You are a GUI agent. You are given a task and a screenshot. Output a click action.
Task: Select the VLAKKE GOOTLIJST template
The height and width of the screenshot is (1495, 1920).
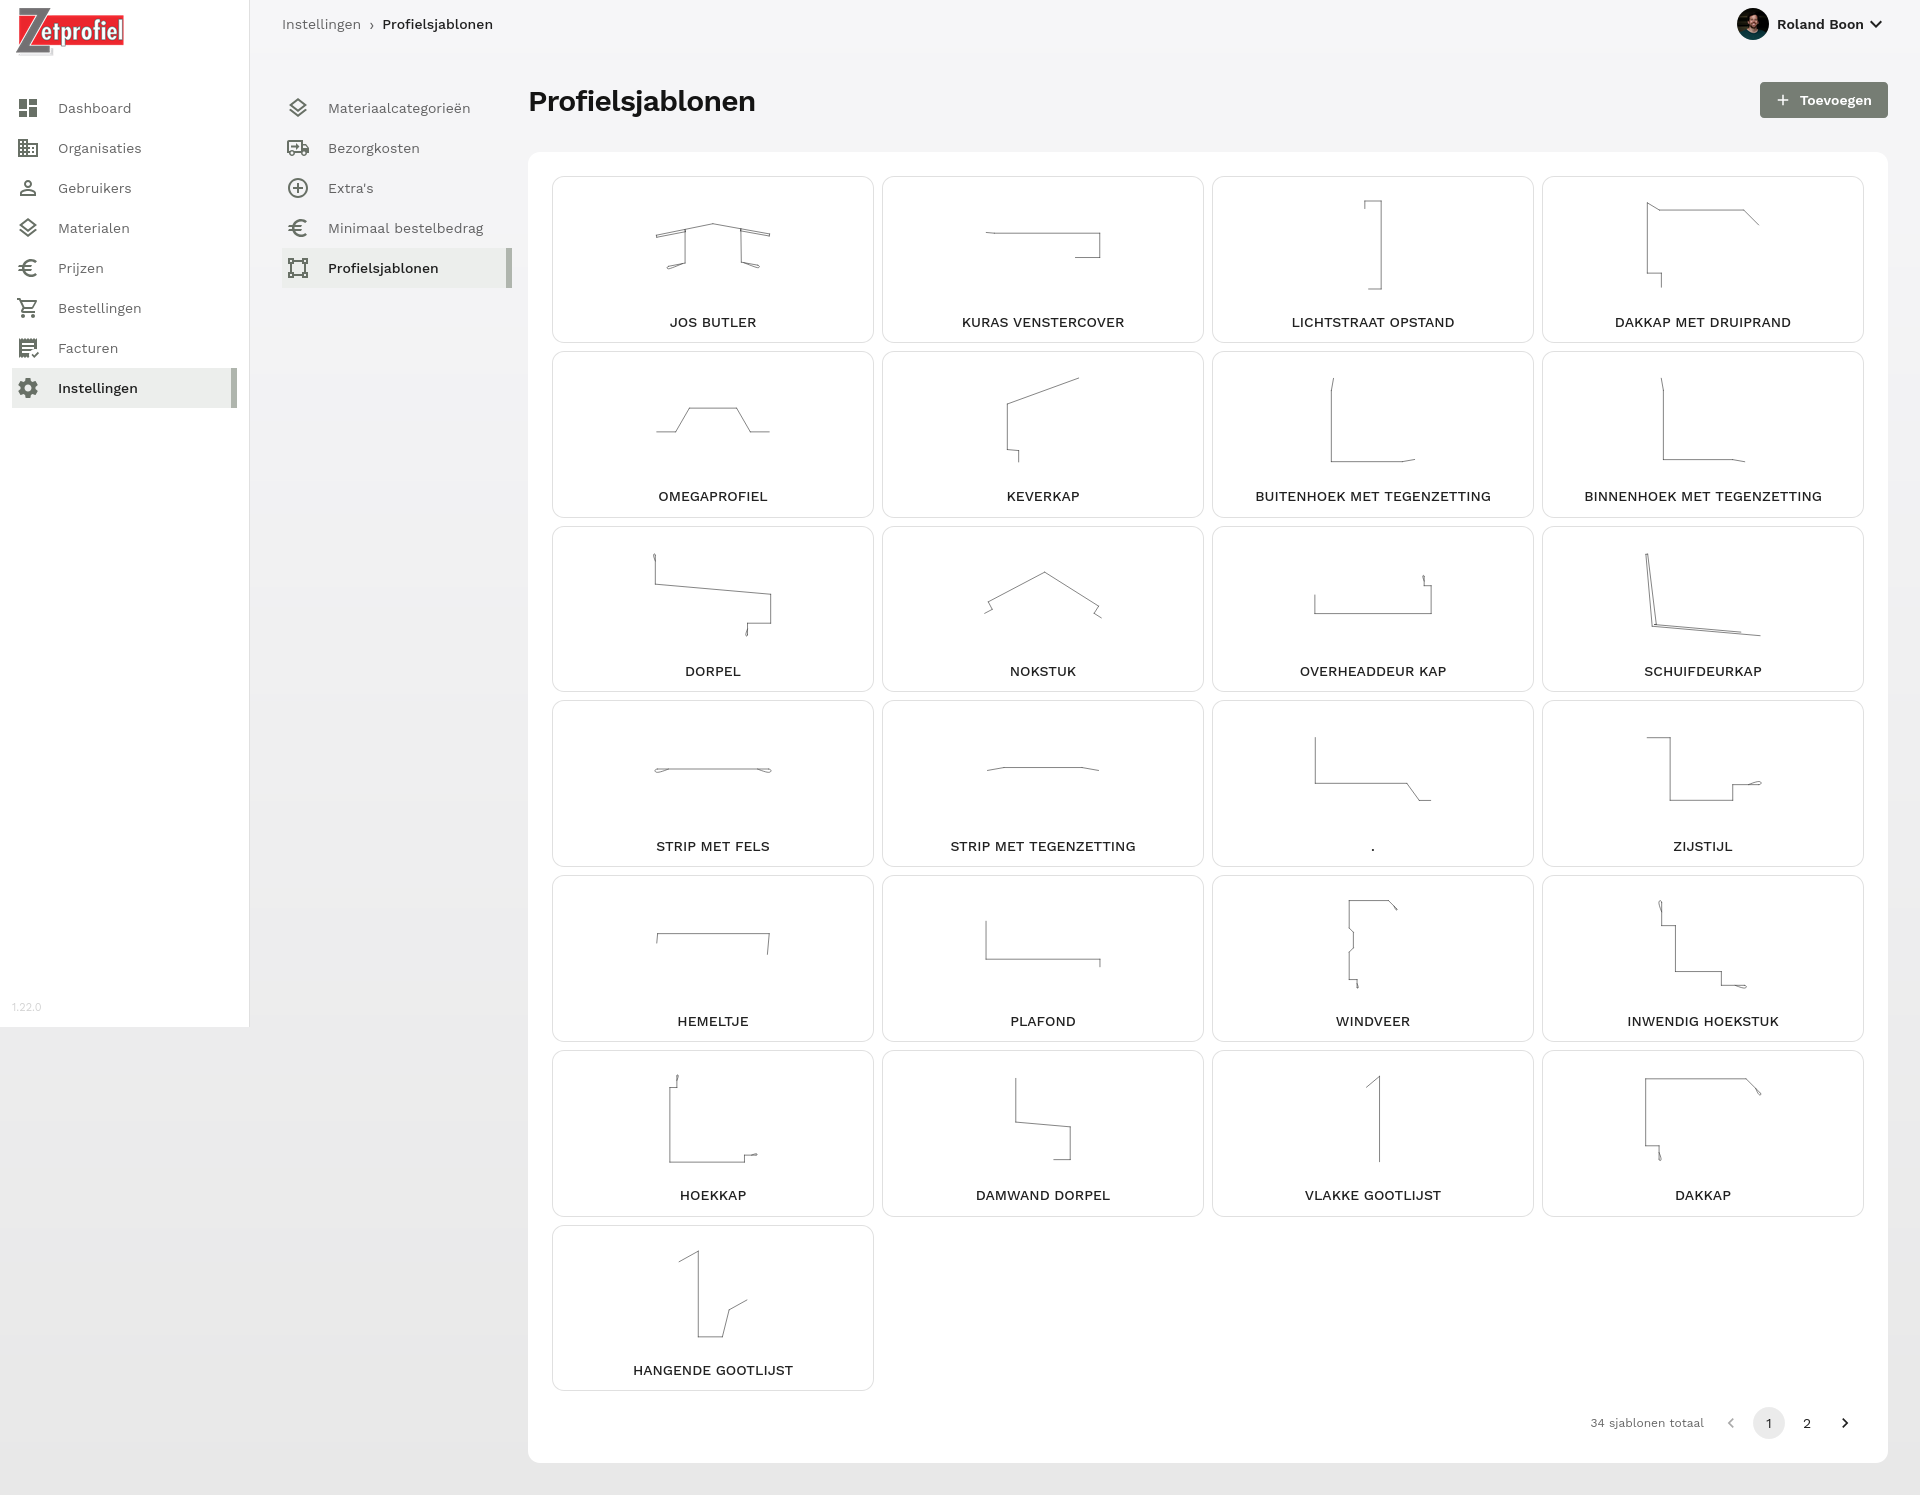pyautogui.click(x=1373, y=1133)
